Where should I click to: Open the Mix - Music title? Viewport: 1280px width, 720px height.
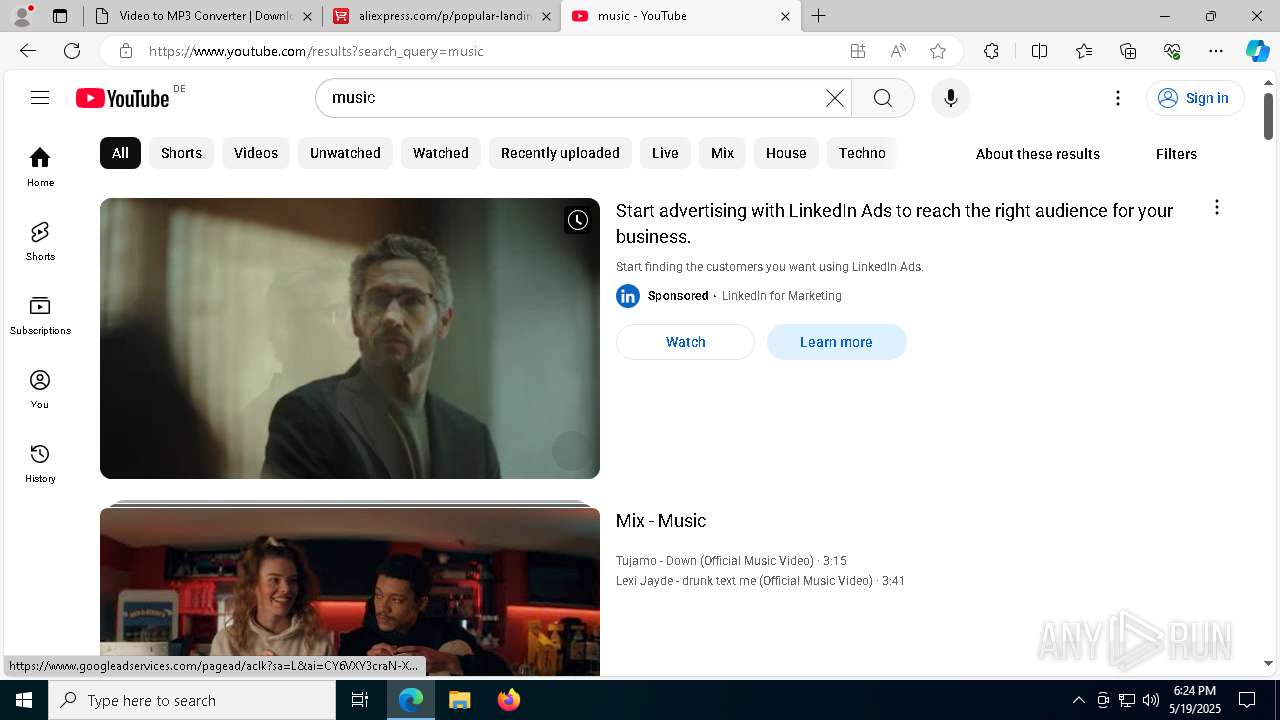(661, 521)
